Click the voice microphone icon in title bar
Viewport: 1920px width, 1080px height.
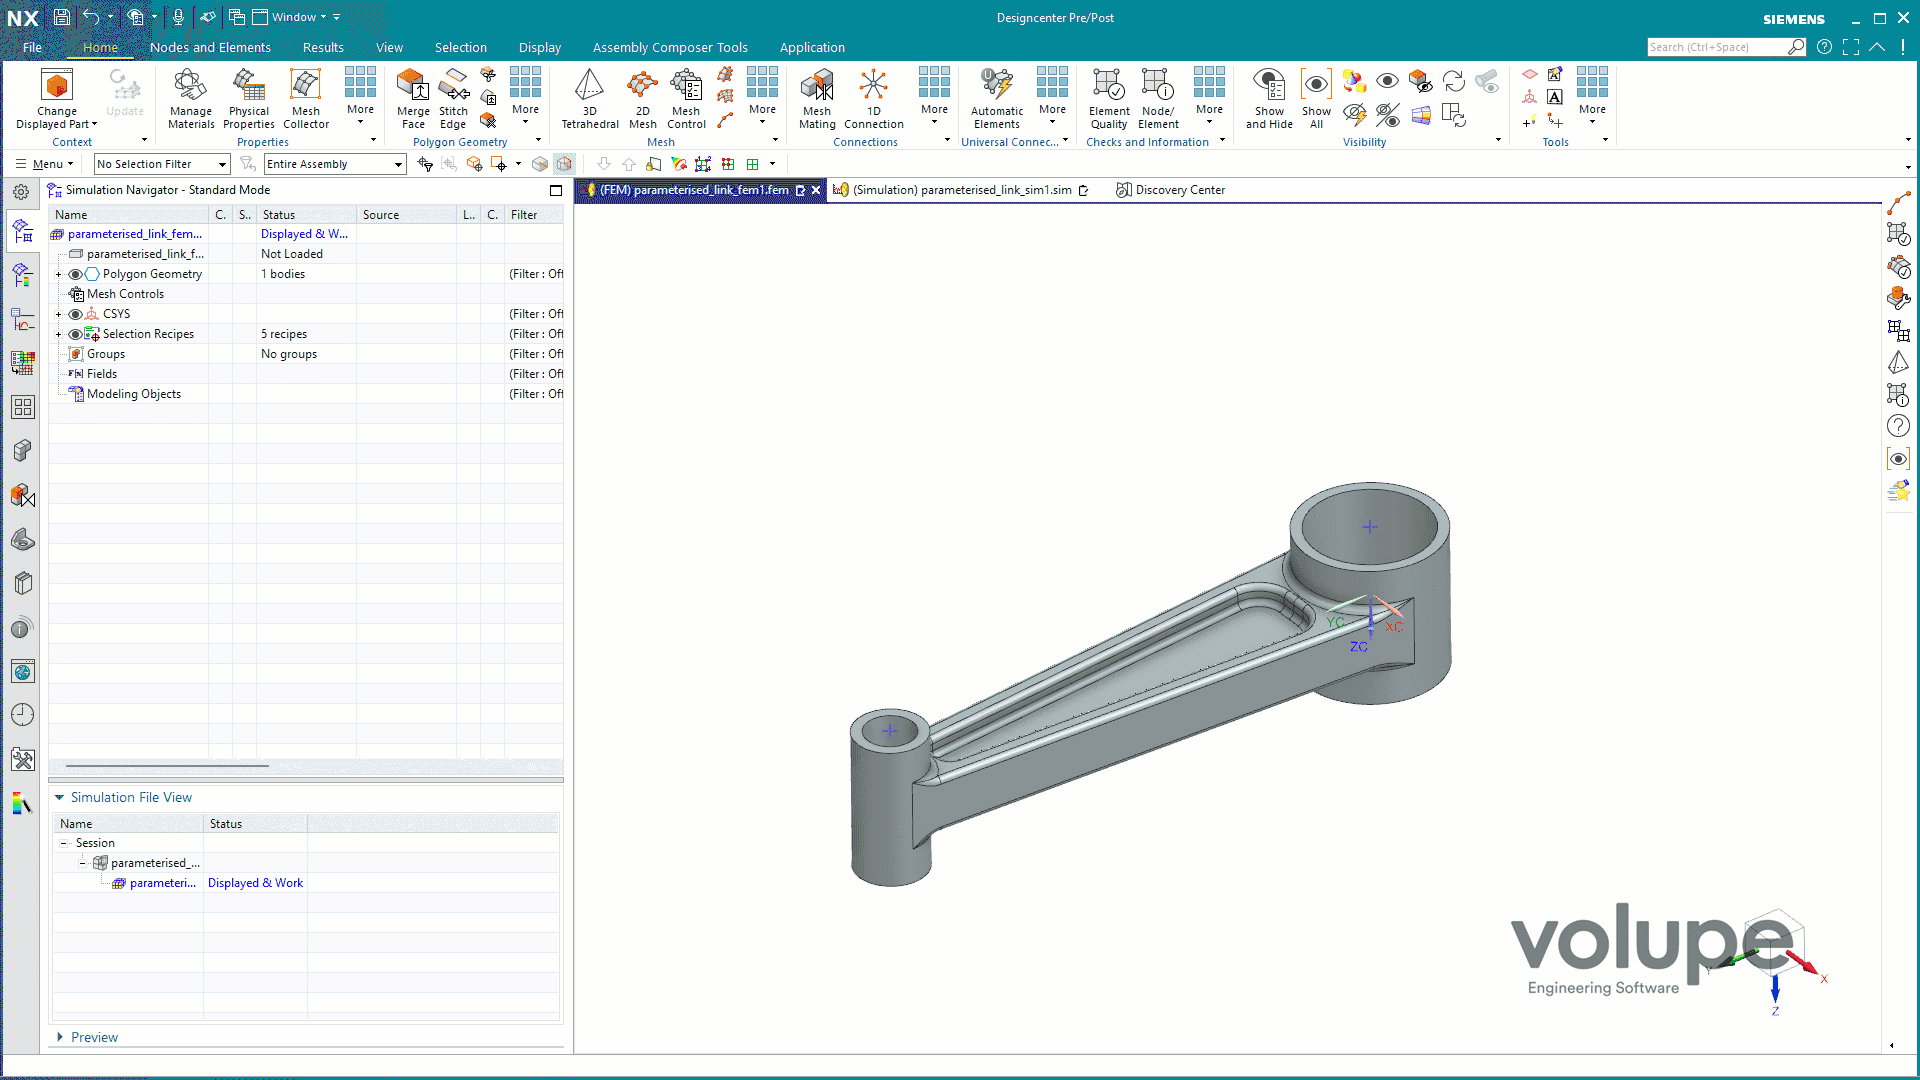(x=178, y=17)
